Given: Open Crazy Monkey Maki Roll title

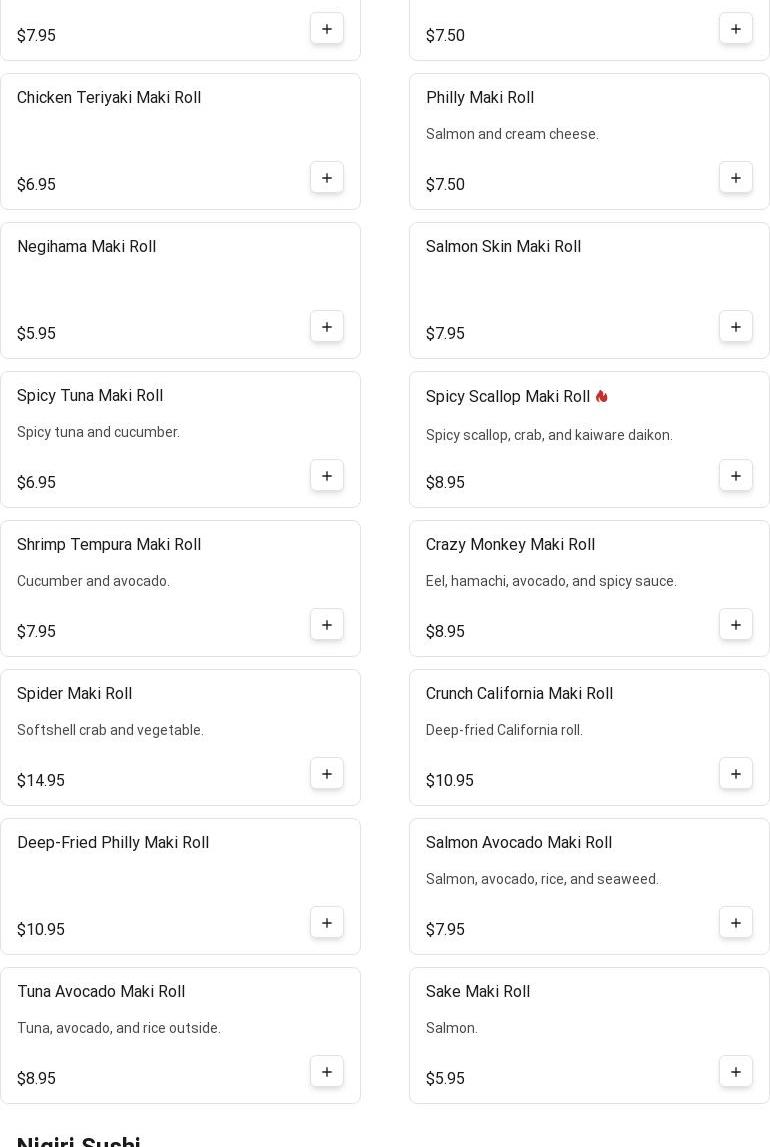Looking at the screenshot, I should (510, 545).
